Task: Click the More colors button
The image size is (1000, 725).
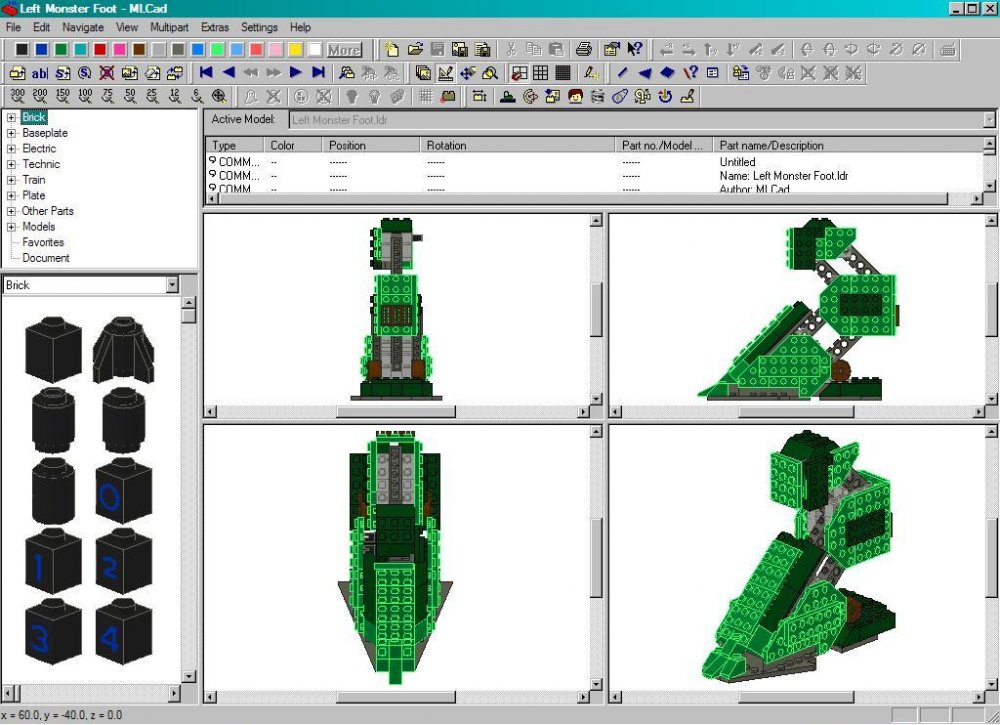Action: click(x=344, y=49)
